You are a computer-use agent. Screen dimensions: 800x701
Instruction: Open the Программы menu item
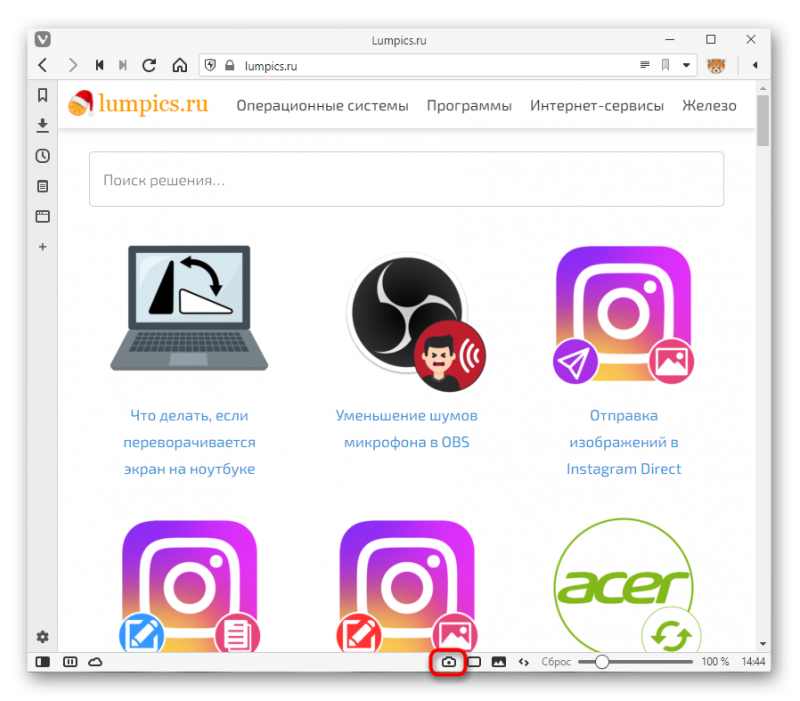469,106
